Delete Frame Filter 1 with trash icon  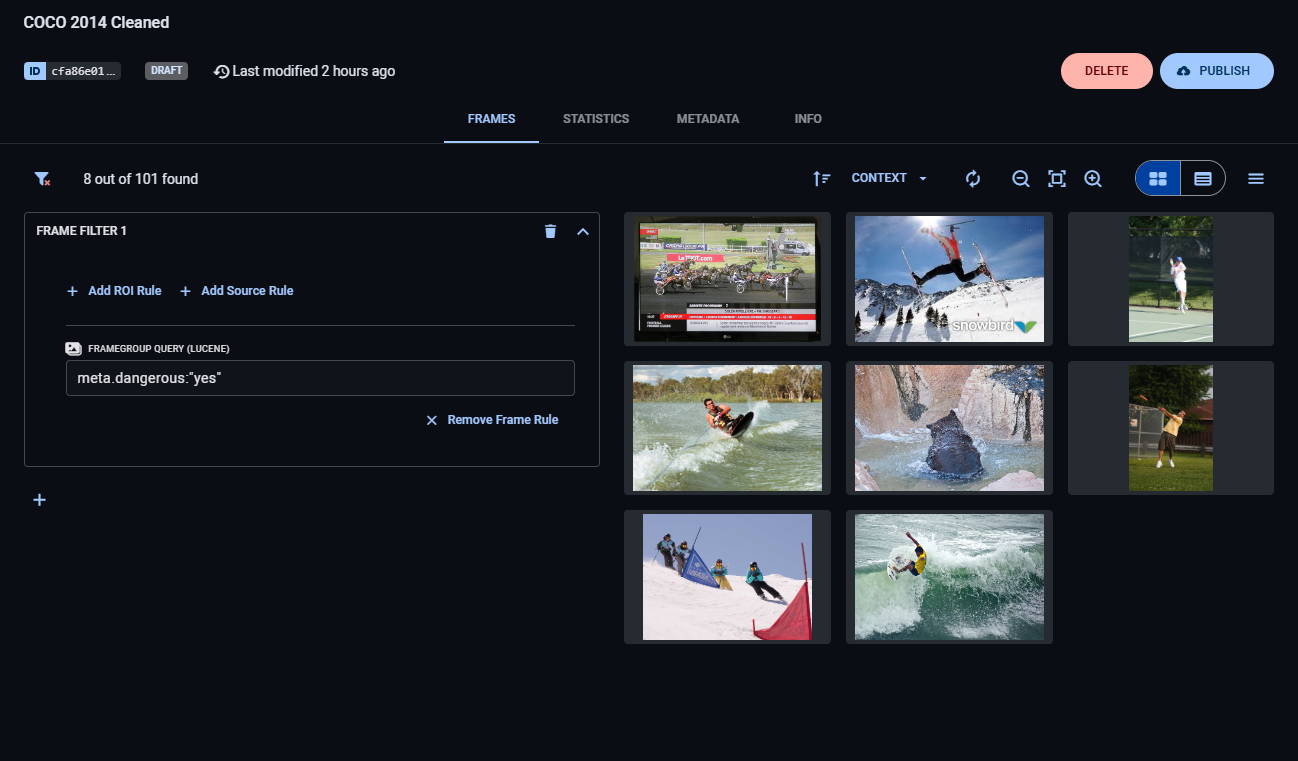coord(550,231)
